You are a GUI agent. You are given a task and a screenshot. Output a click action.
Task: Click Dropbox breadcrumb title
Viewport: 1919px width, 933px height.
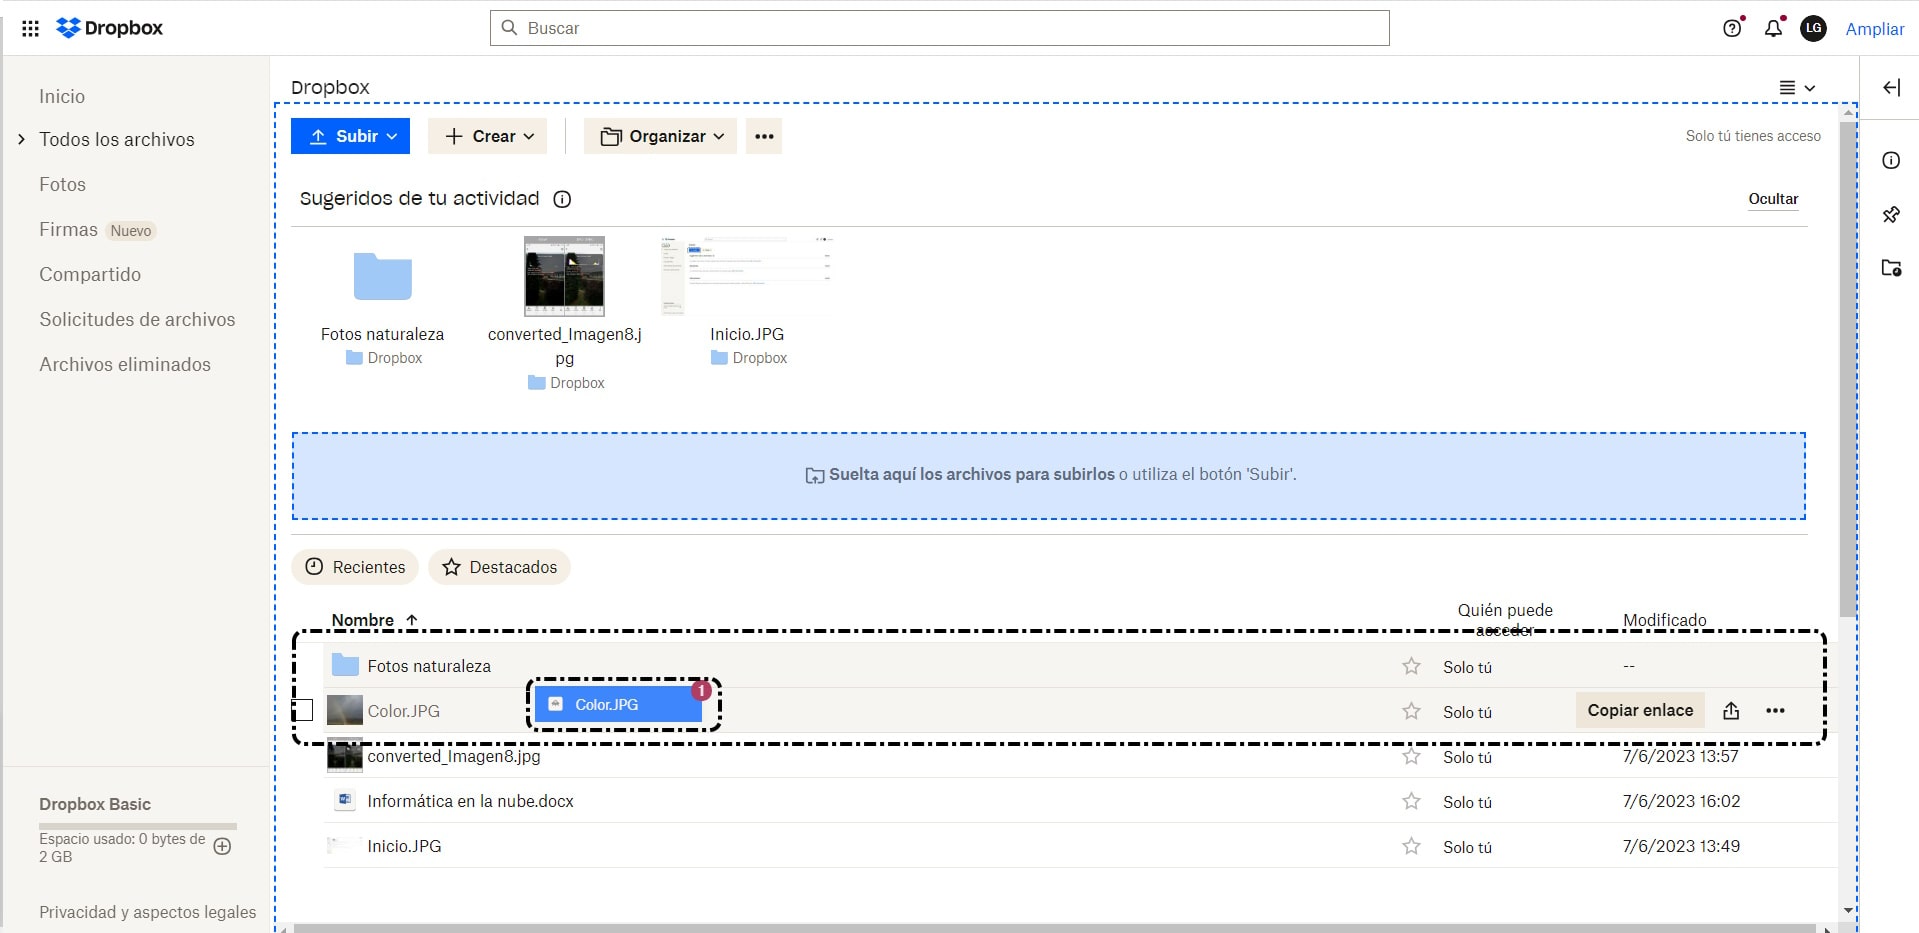(x=330, y=87)
